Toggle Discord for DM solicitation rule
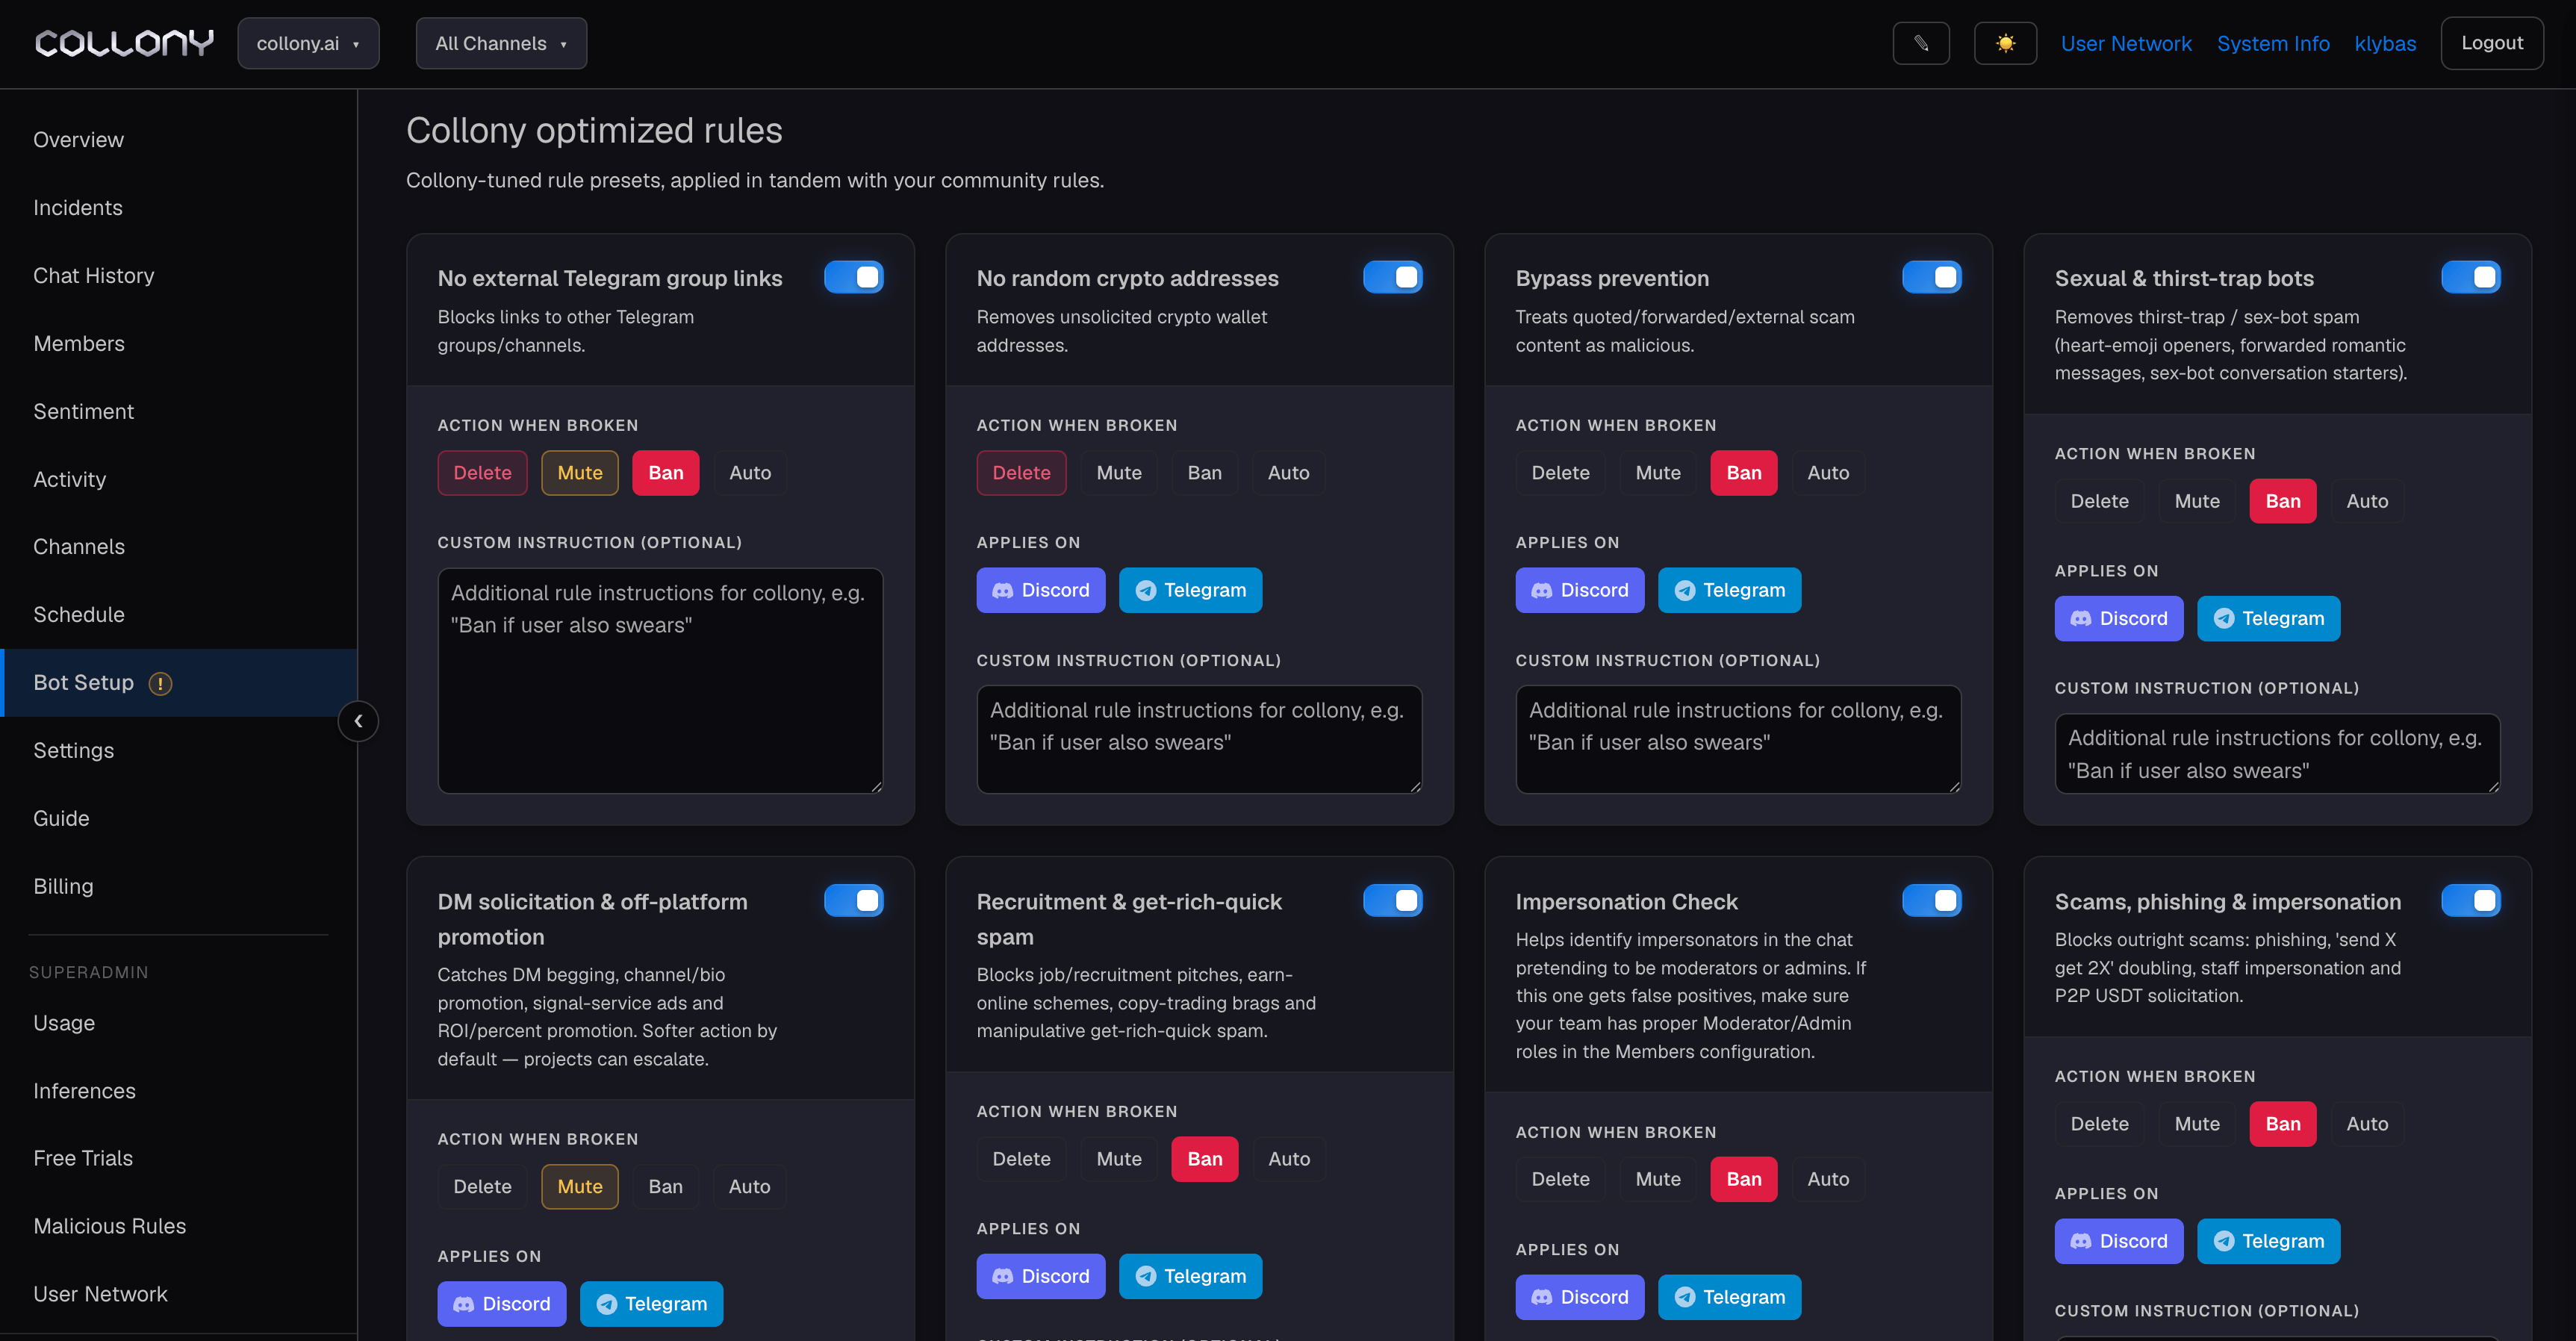Image resolution: width=2576 pixels, height=1341 pixels. point(502,1304)
